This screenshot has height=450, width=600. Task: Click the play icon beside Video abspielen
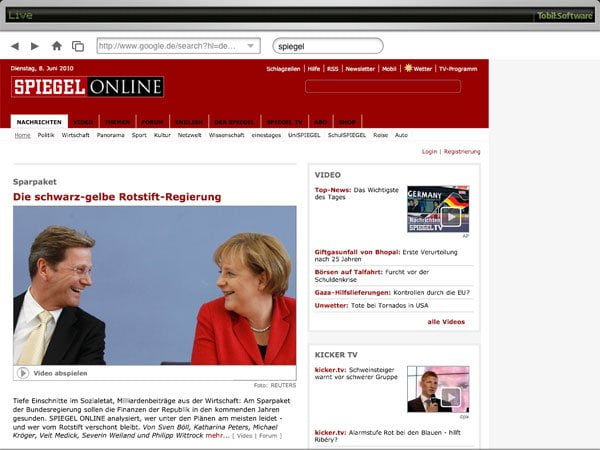(x=23, y=373)
